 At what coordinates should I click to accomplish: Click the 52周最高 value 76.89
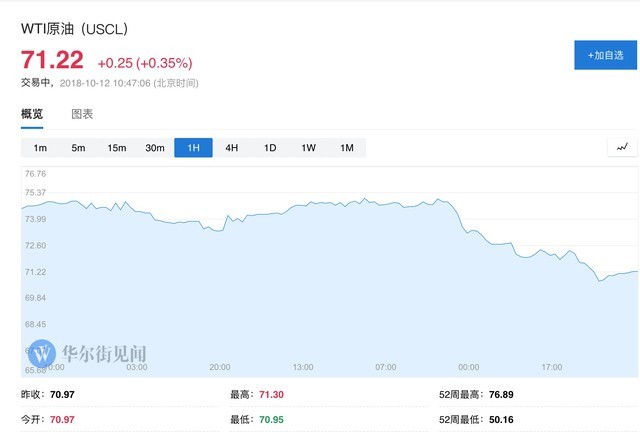click(501, 394)
